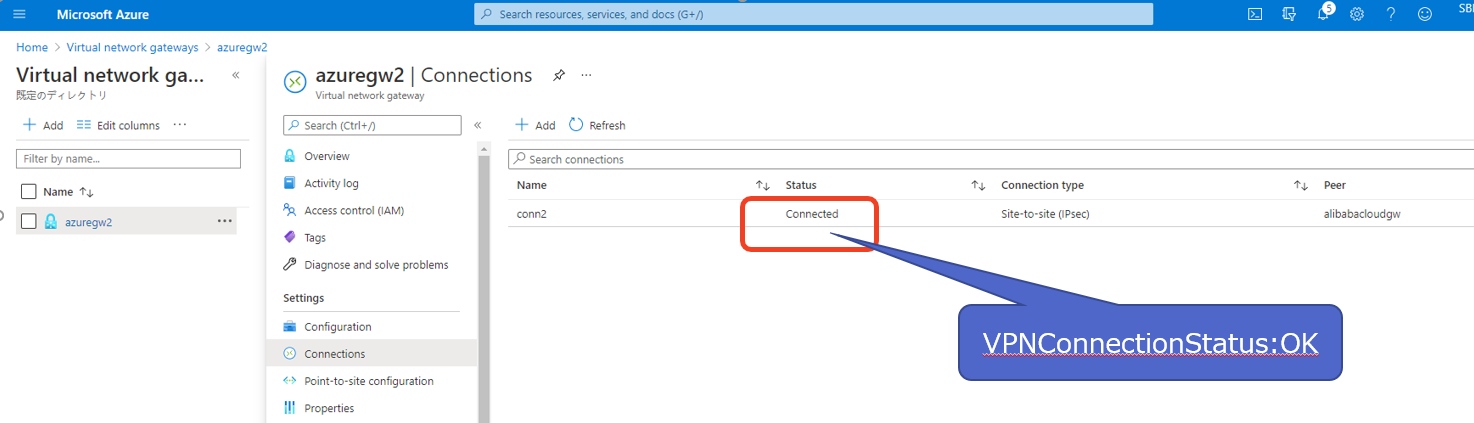Open more options next to pin icon
The image size is (1474, 423).
pyautogui.click(x=586, y=75)
